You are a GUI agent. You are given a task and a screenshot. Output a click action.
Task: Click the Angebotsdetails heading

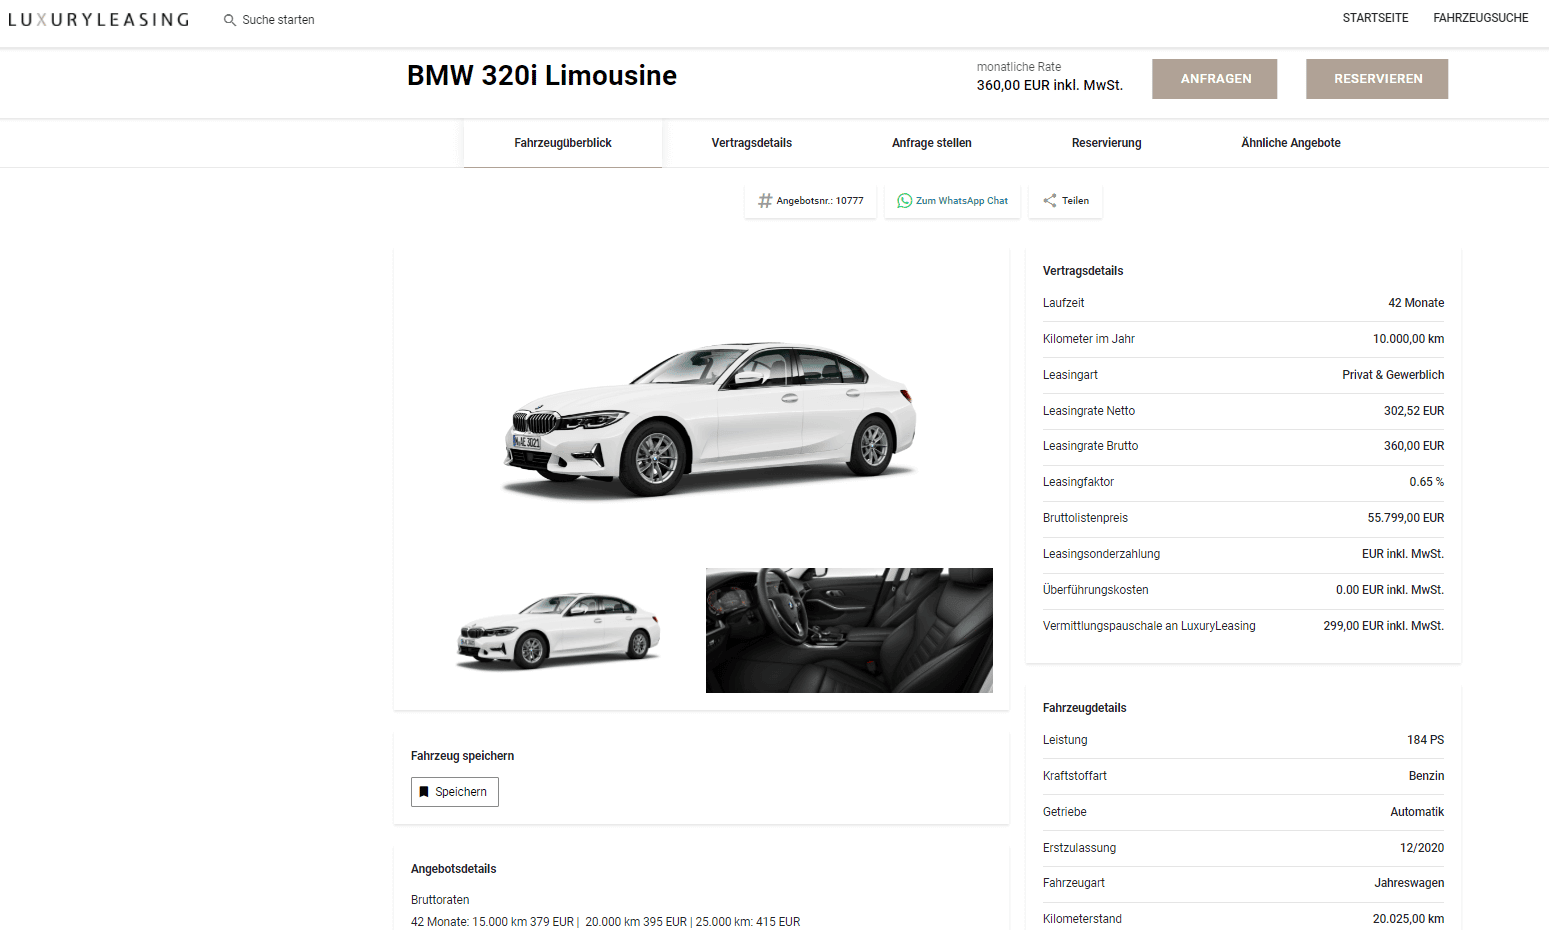click(453, 869)
